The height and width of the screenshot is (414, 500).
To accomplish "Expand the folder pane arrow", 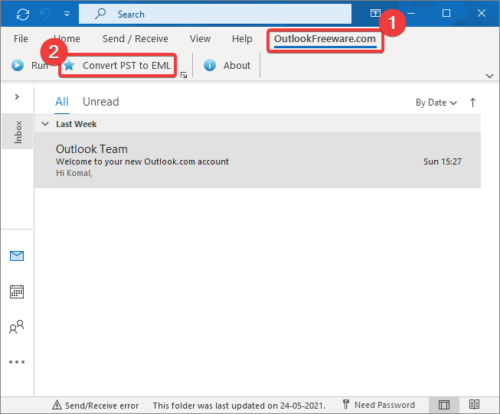I will tap(17, 97).
